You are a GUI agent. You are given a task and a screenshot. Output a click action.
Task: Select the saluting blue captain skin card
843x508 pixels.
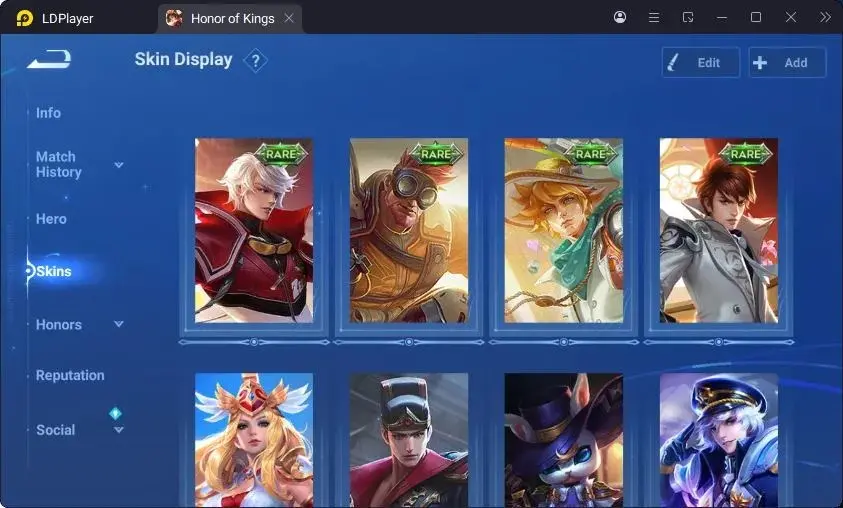pos(719,440)
